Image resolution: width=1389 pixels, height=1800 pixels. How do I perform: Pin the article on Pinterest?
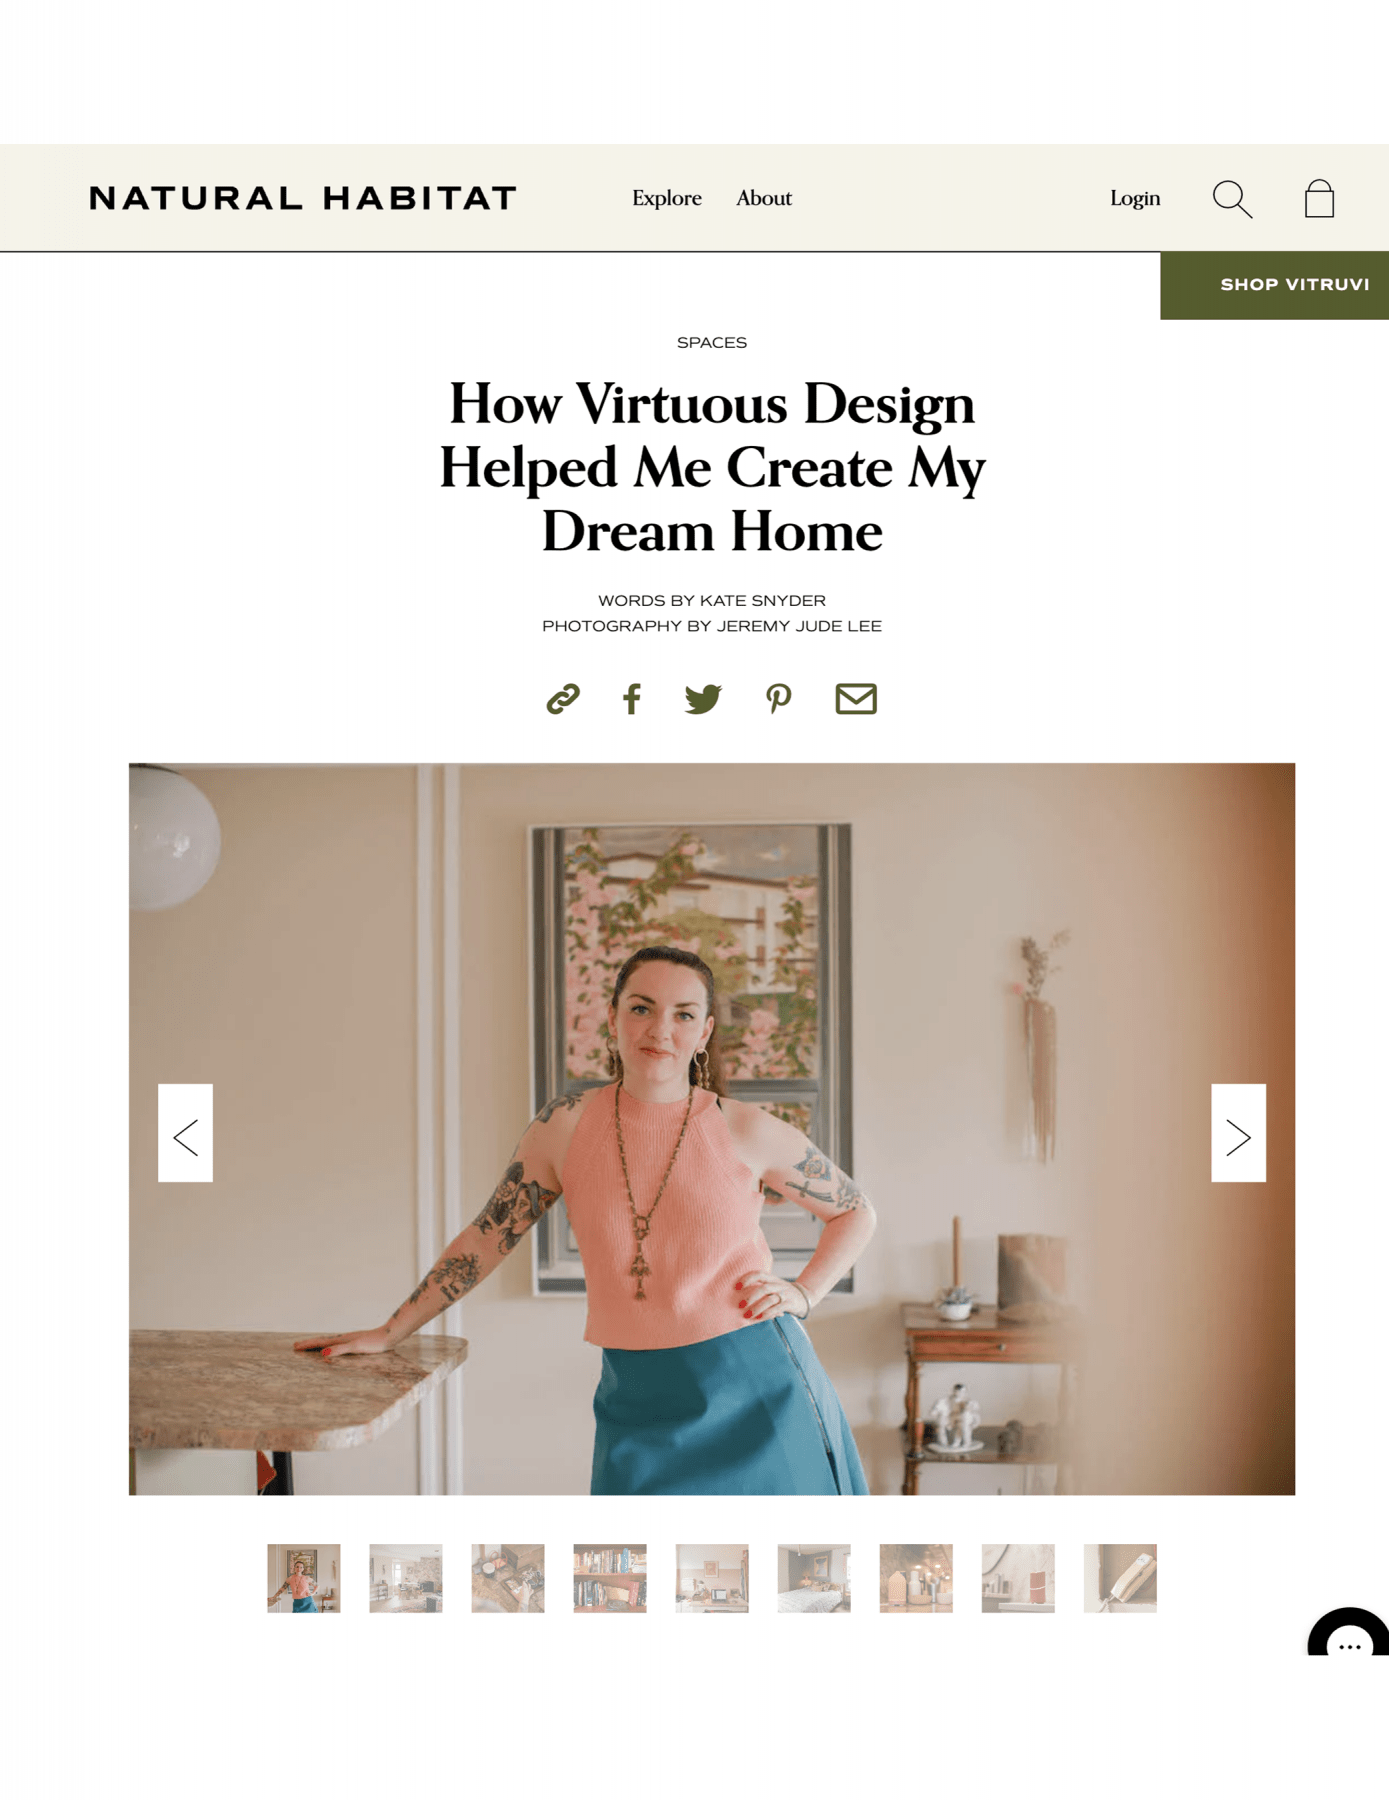[778, 698]
